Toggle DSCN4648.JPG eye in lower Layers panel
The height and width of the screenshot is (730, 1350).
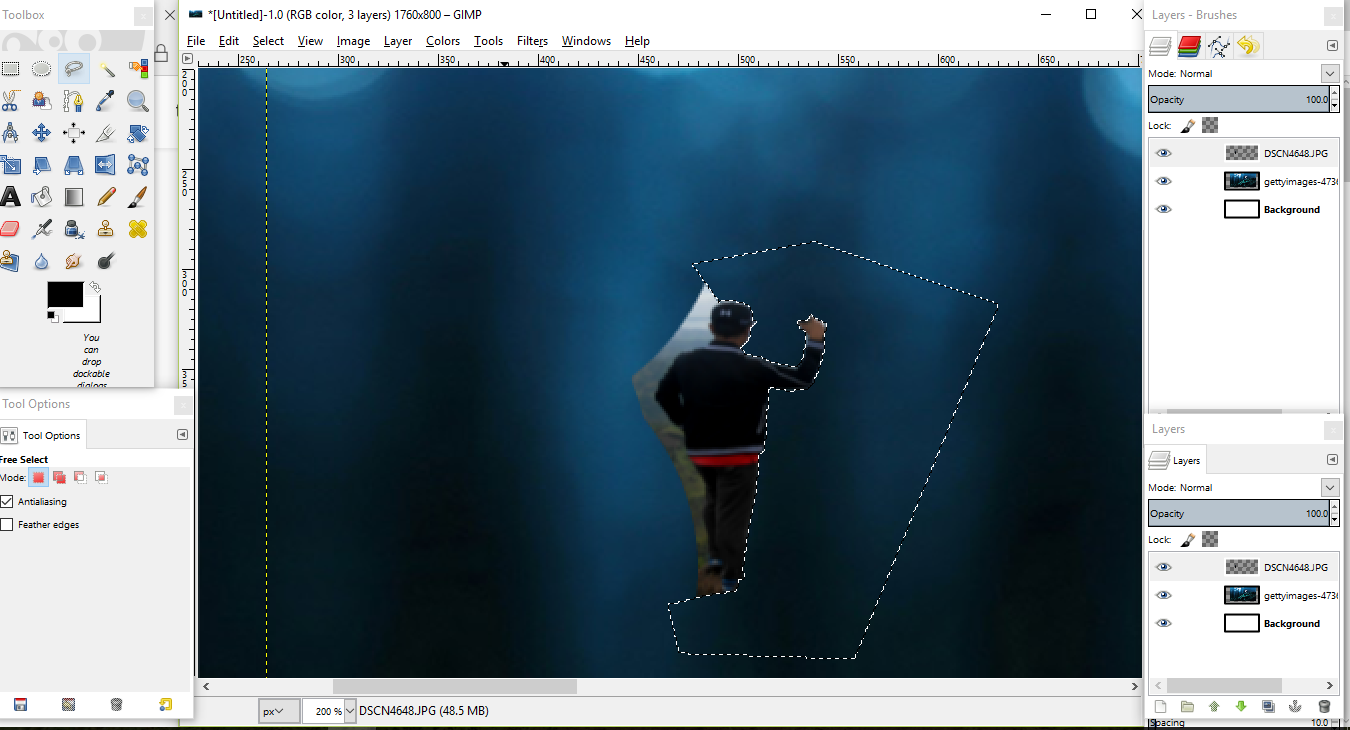1163,567
